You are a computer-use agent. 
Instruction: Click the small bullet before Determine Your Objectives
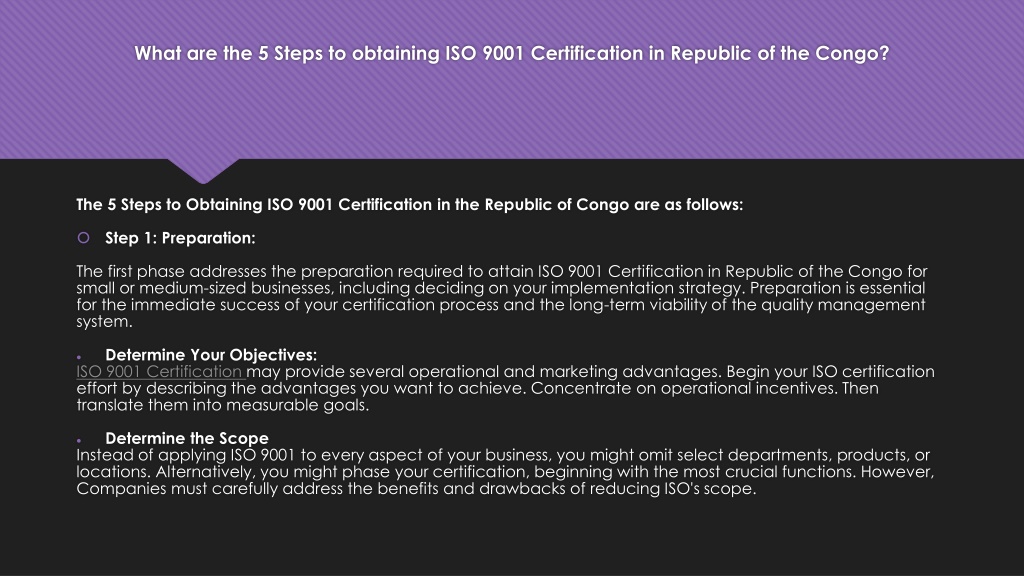coord(79,357)
